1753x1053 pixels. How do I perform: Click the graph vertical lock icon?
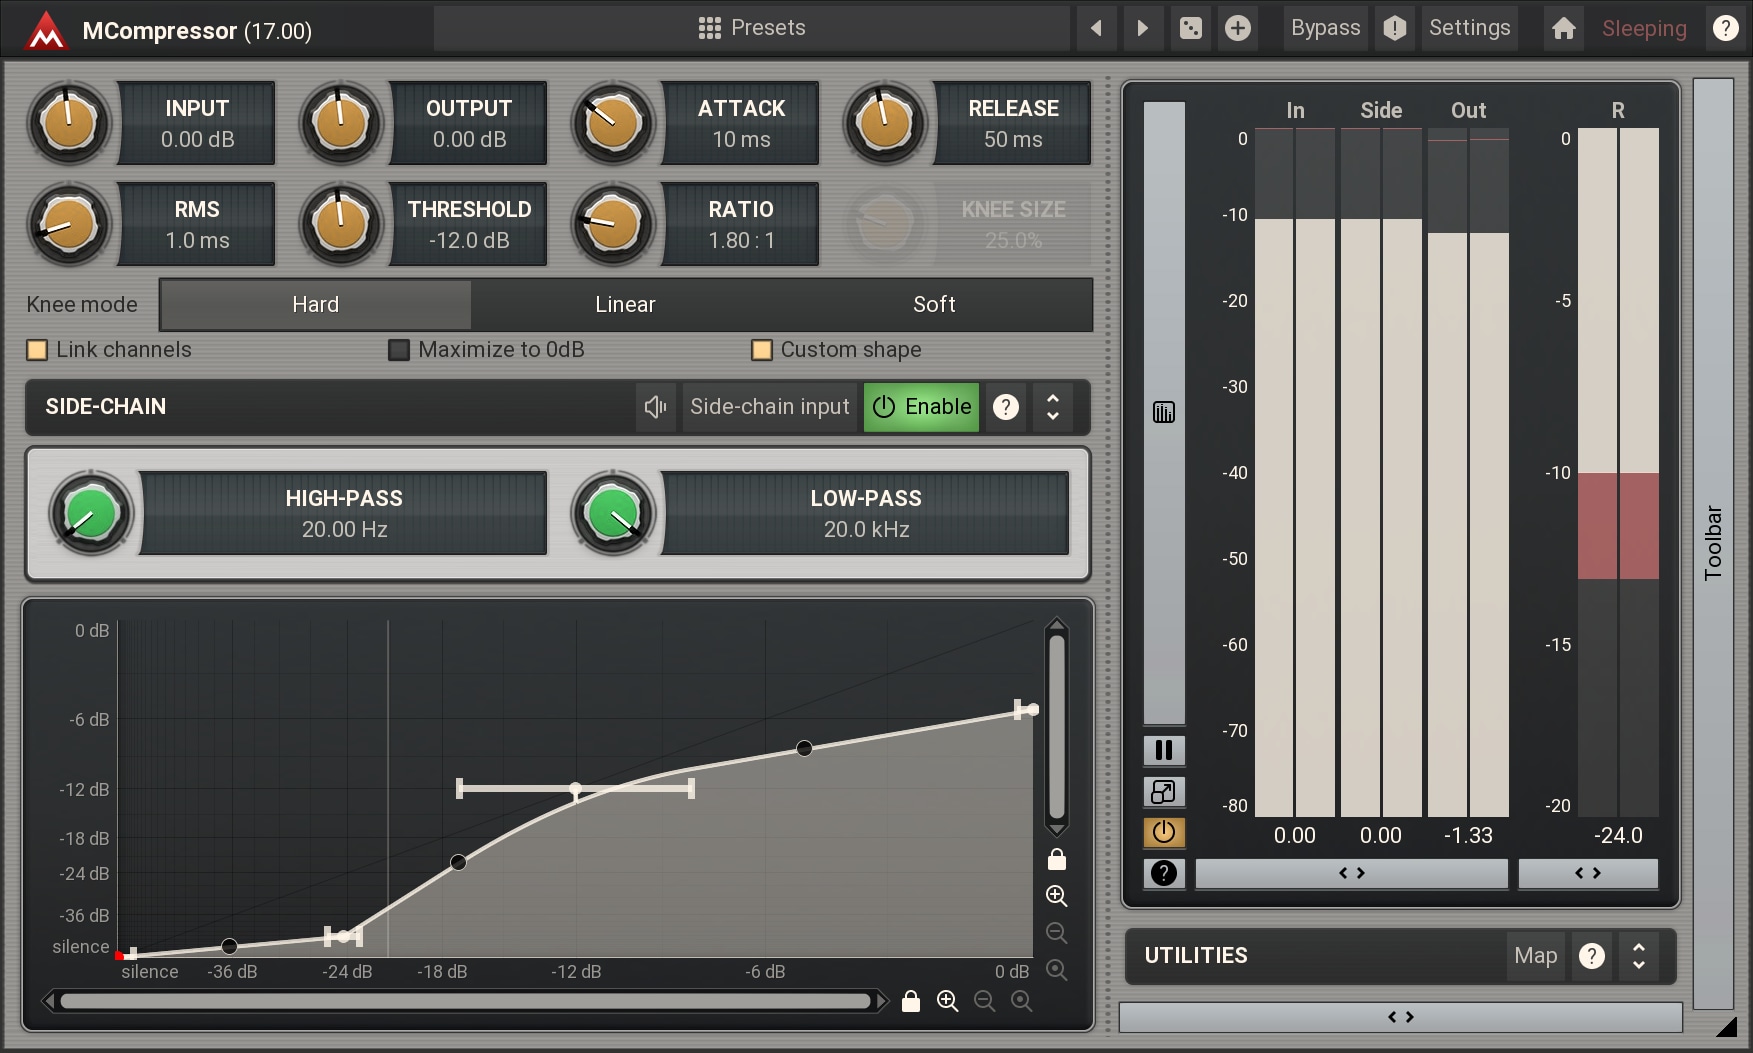[1057, 860]
